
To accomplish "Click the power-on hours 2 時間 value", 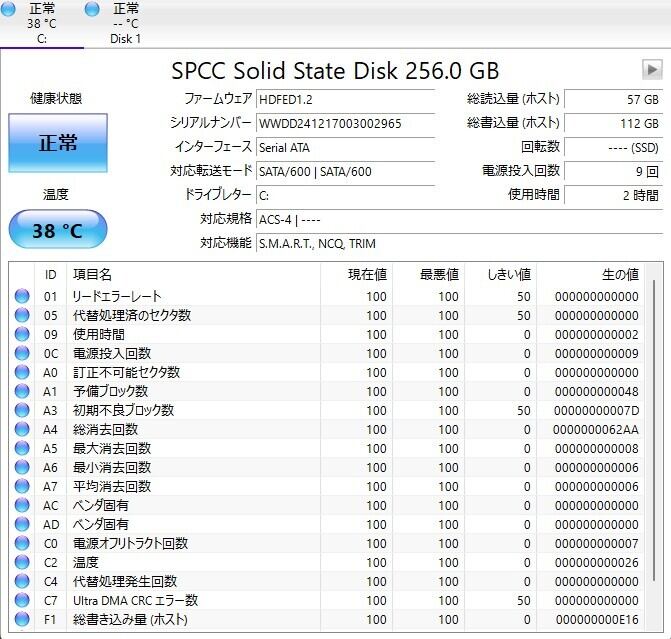I will tap(614, 196).
